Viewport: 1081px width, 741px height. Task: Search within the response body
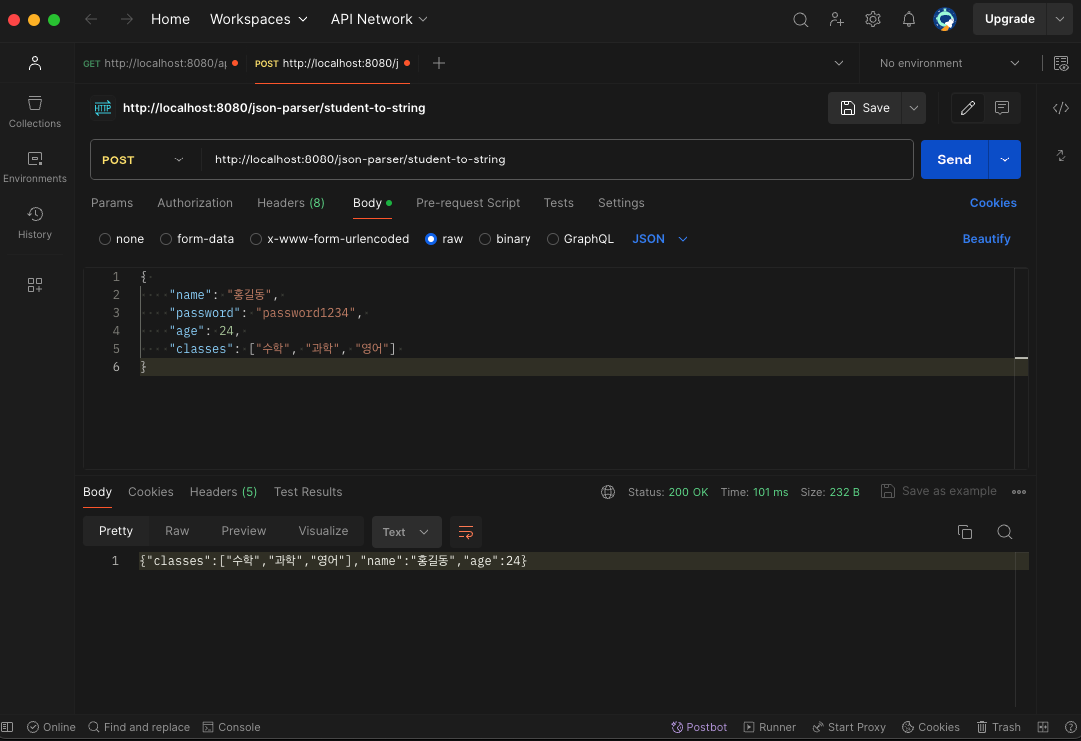pos(1004,532)
